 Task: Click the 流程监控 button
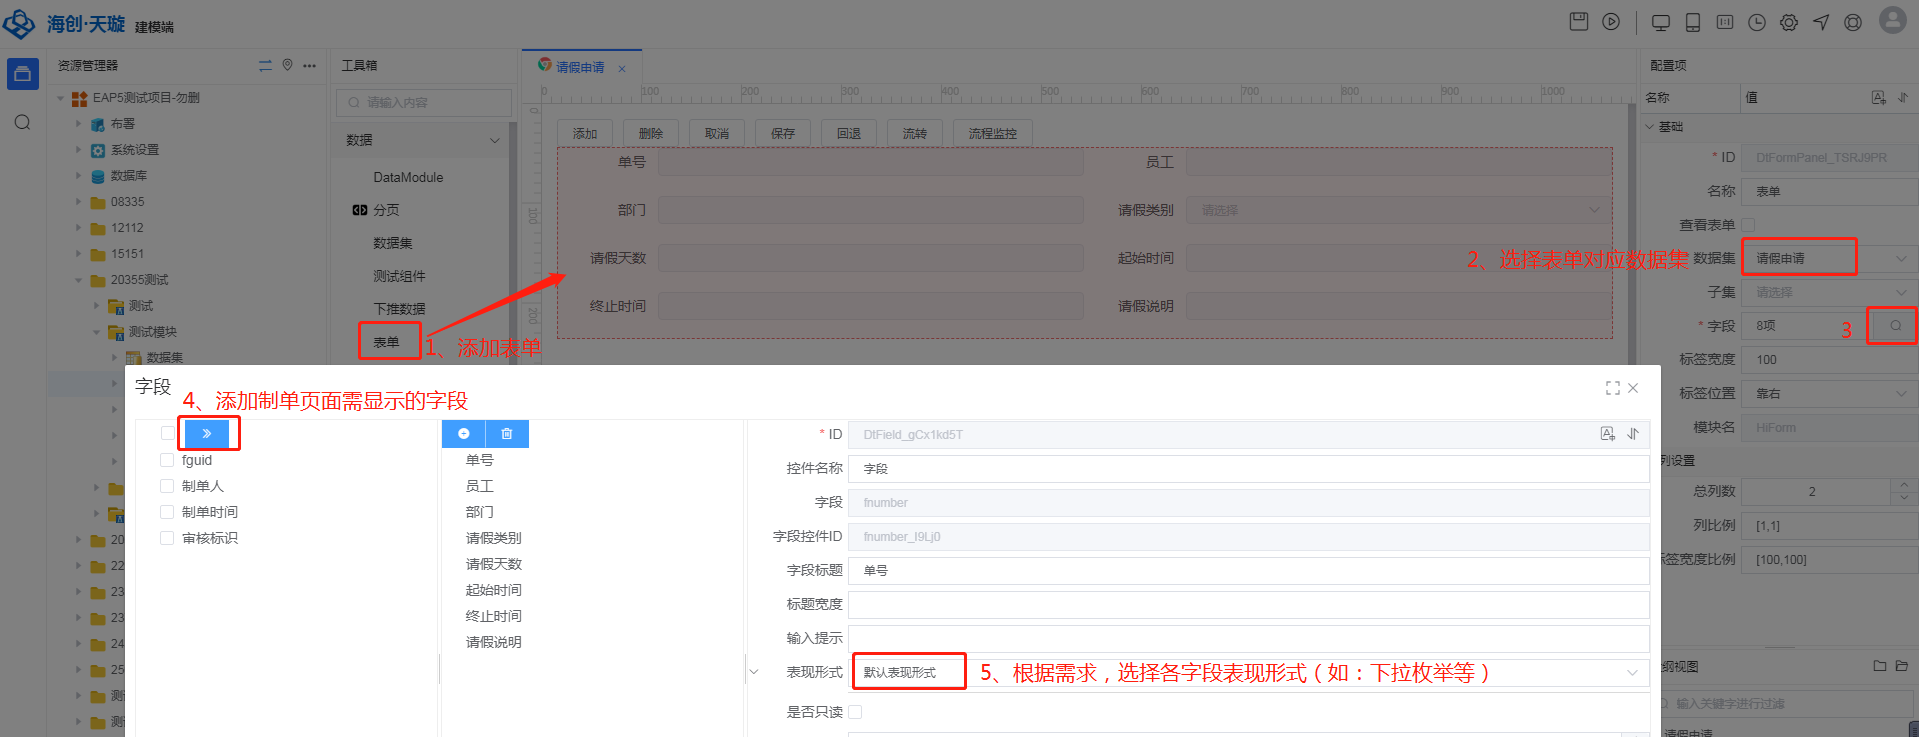click(x=992, y=134)
